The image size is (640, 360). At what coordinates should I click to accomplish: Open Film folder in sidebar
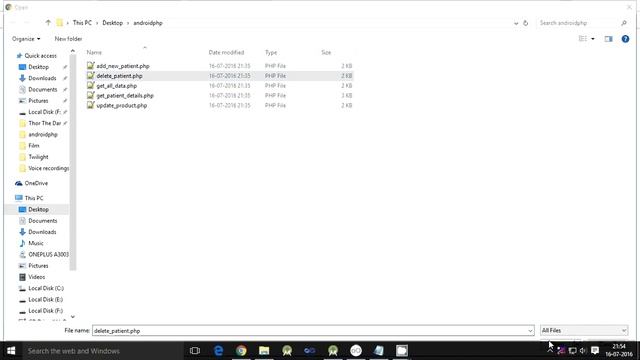(33, 145)
